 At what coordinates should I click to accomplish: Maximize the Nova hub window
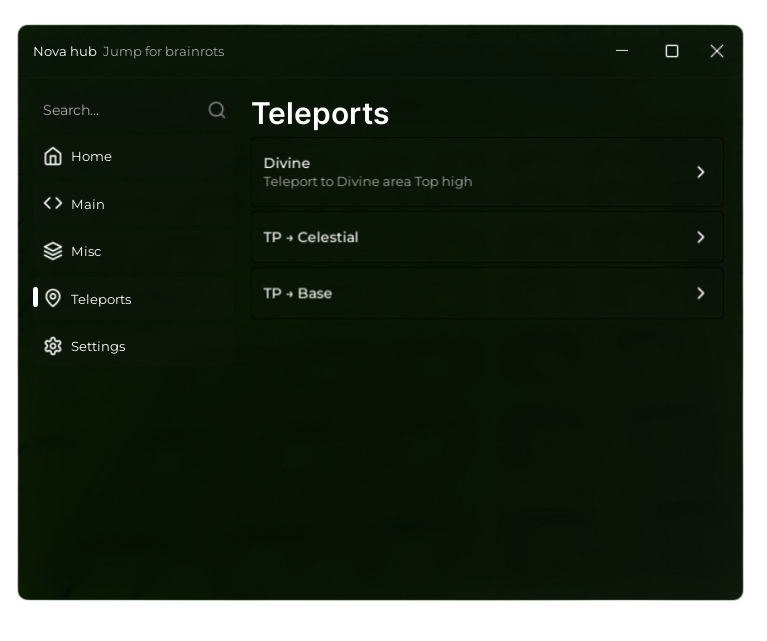(672, 51)
